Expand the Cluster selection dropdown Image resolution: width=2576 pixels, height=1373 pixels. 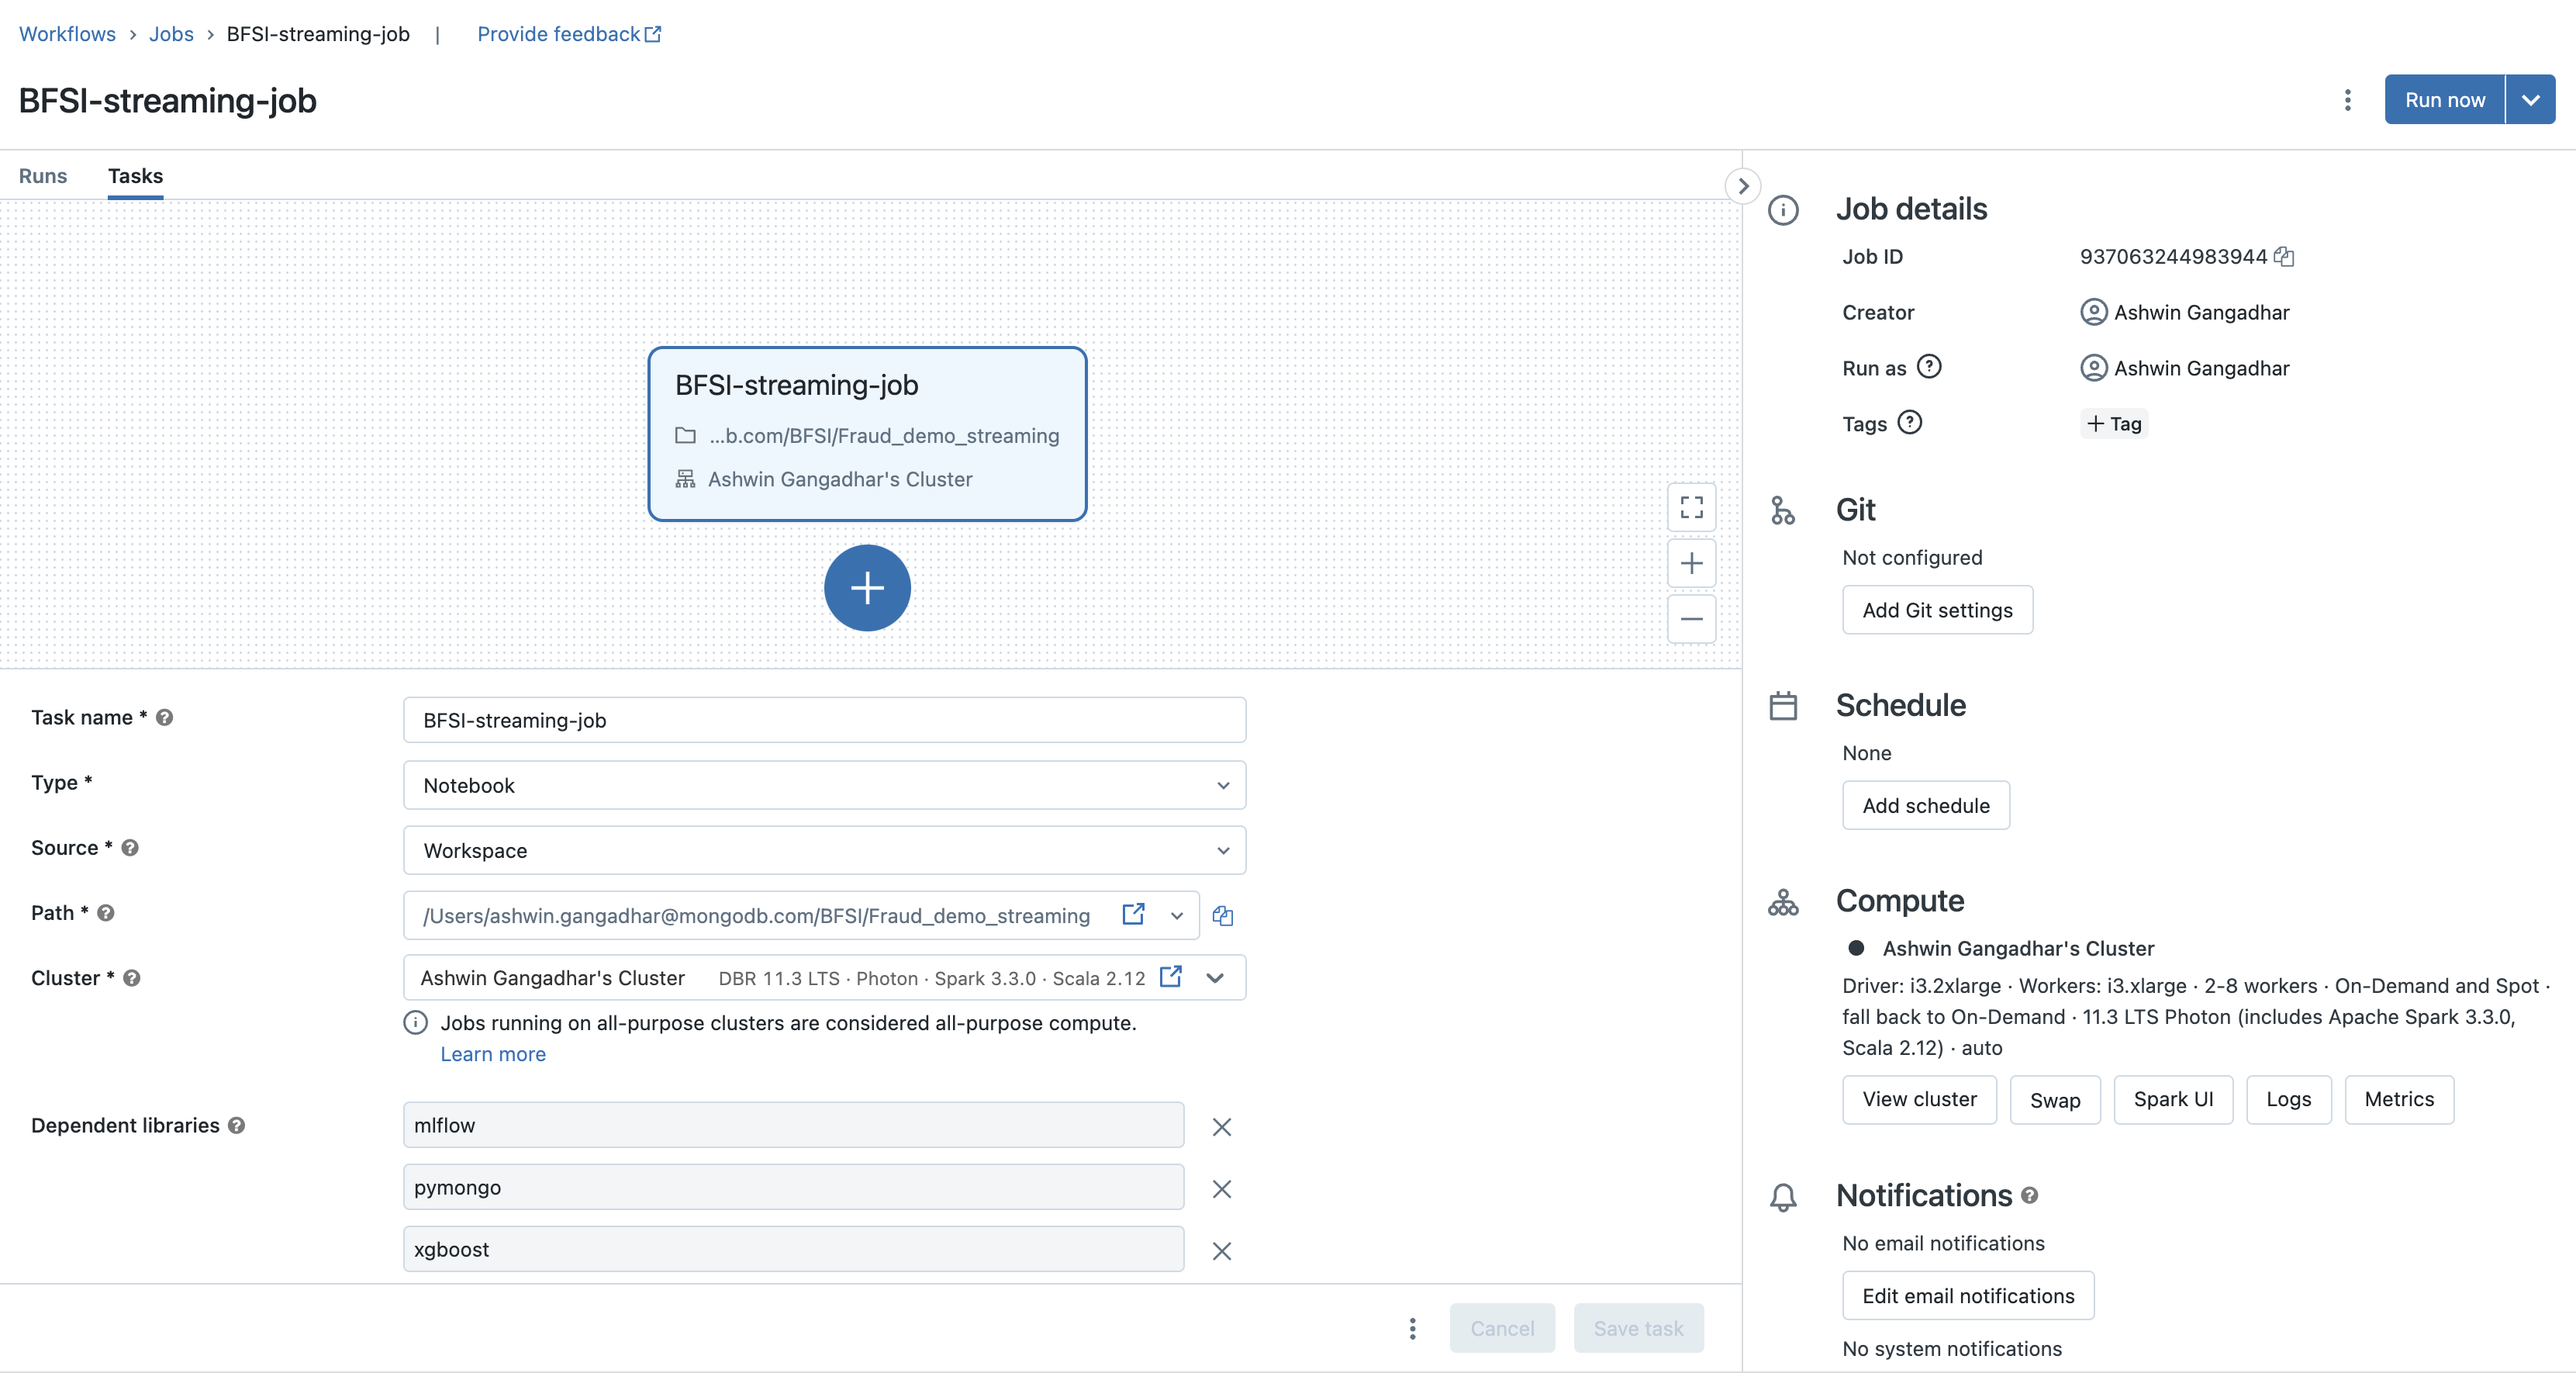[1215, 978]
